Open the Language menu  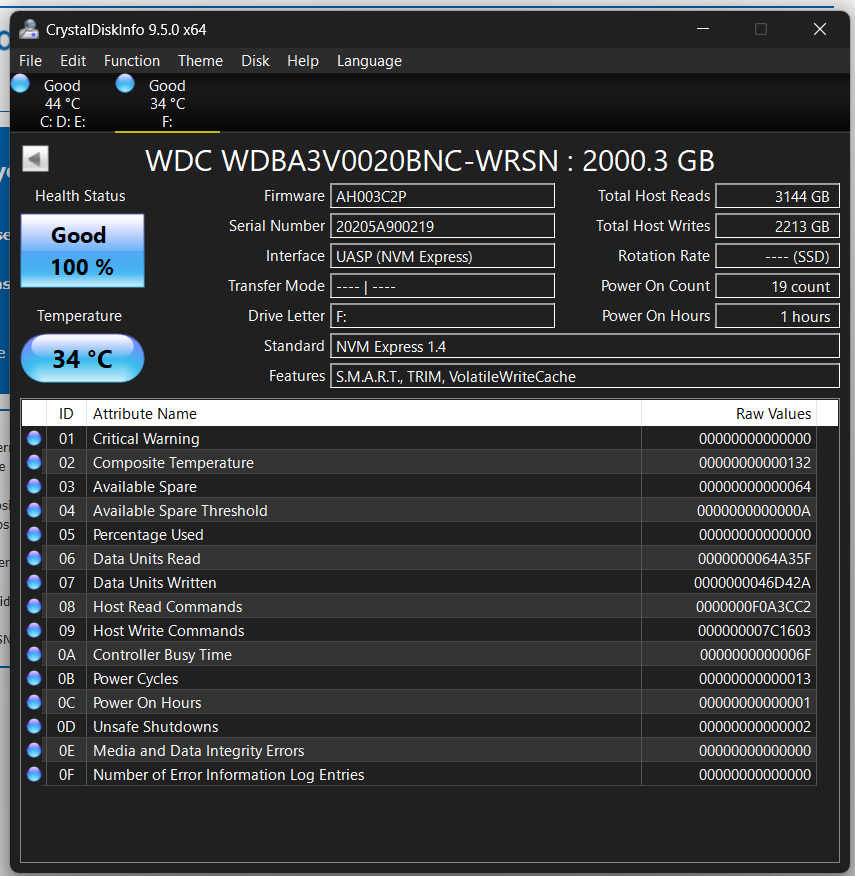pyautogui.click(x=369, y=60)
